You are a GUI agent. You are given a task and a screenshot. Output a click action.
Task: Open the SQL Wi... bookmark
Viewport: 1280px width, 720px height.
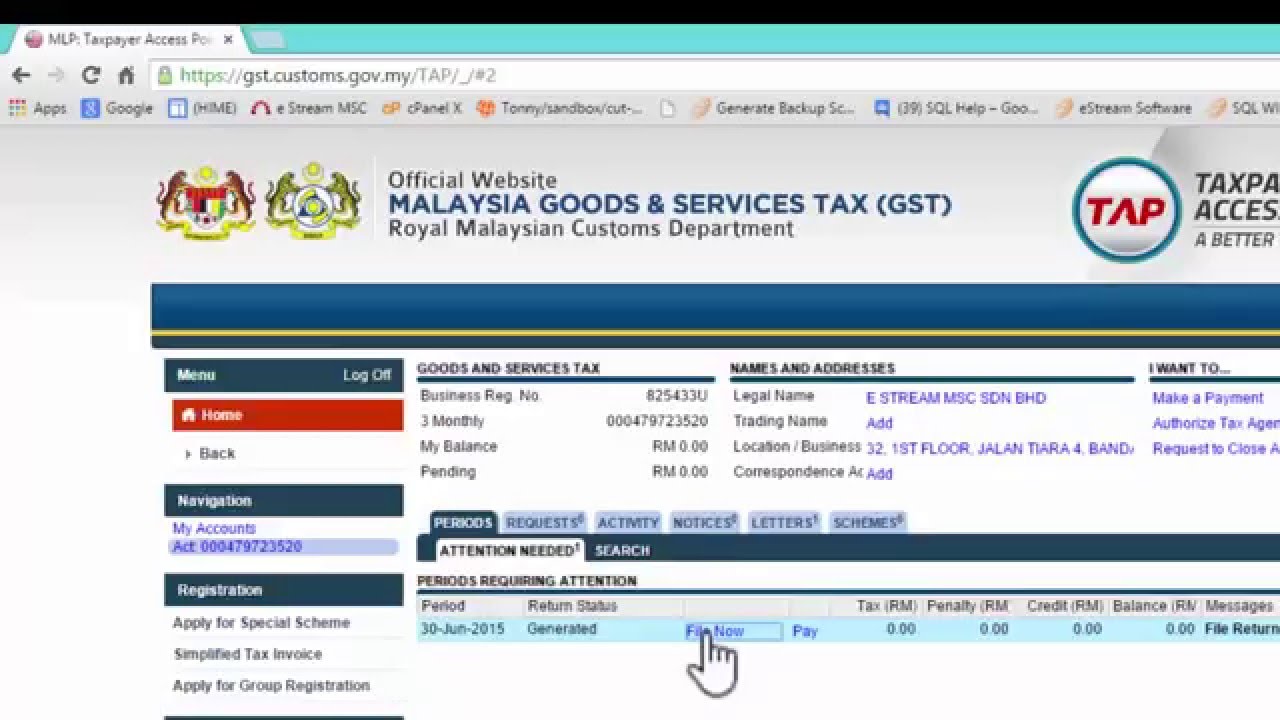(1244, 108)
